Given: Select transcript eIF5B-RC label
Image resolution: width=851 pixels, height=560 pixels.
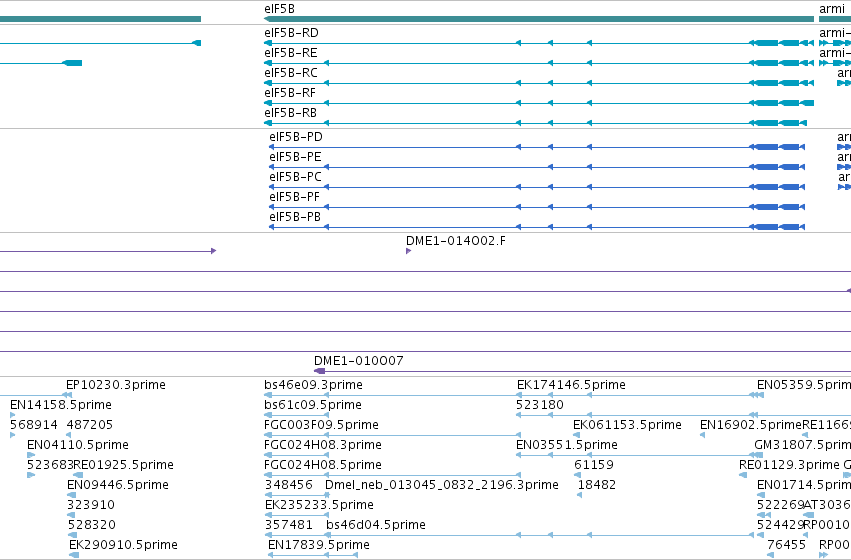Looking at the screenshot, I should [x=291, y=73].
